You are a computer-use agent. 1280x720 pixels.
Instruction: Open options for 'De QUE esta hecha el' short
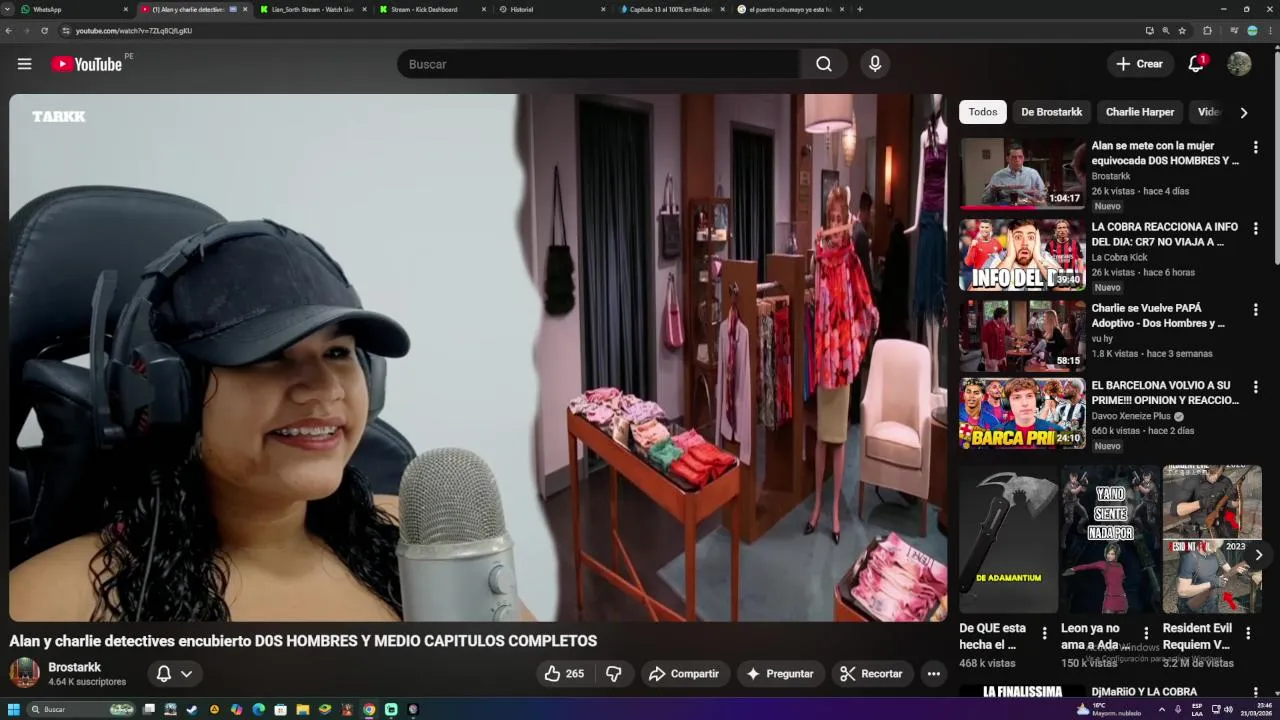(1045, 633)
